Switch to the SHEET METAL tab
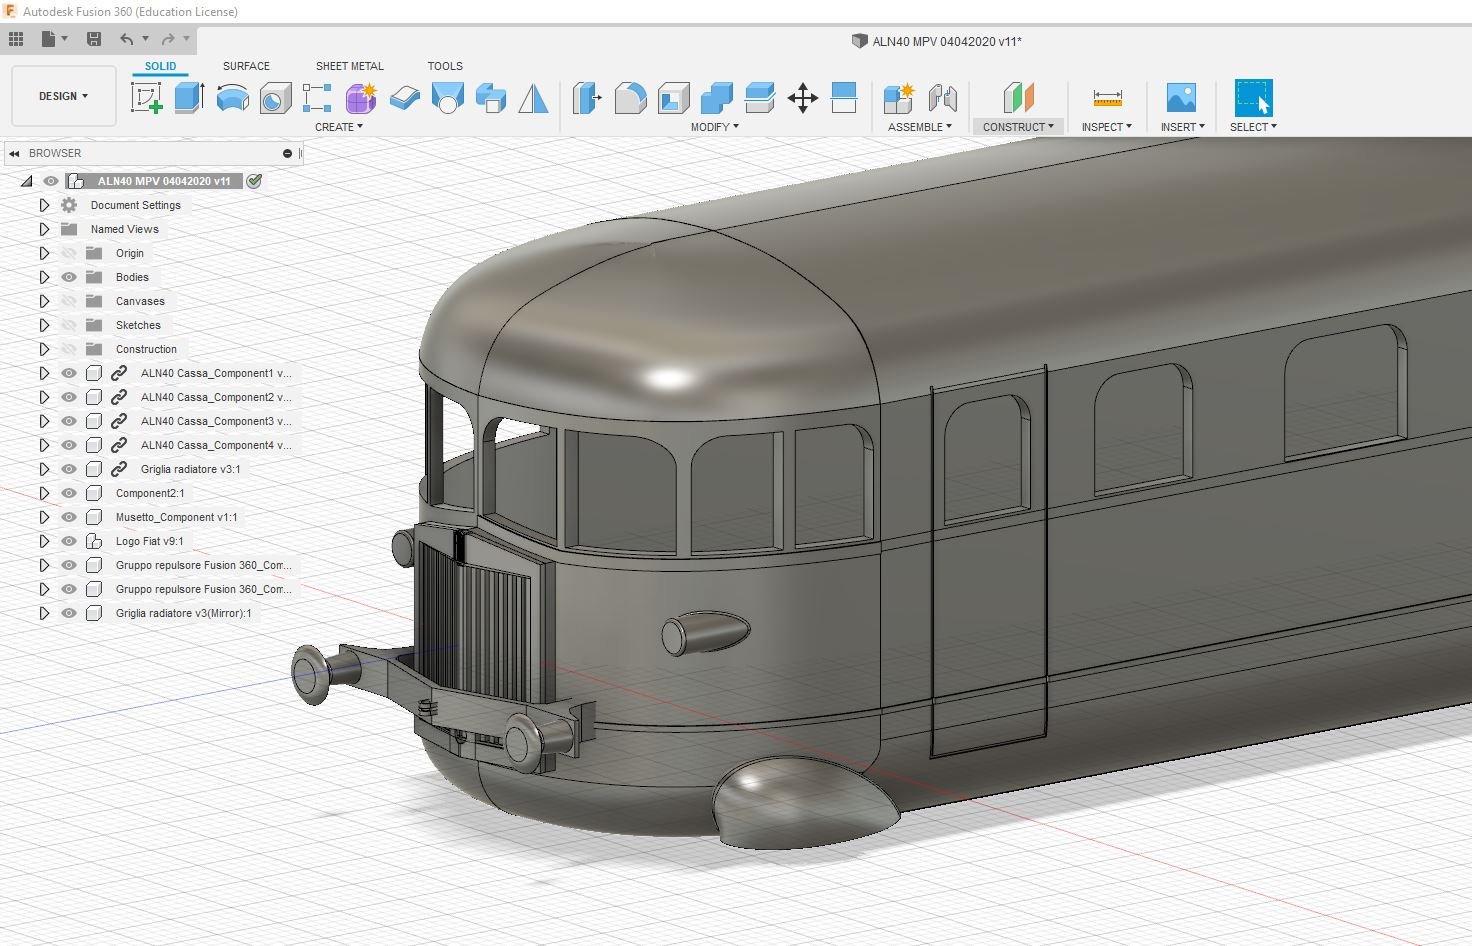 349,66
